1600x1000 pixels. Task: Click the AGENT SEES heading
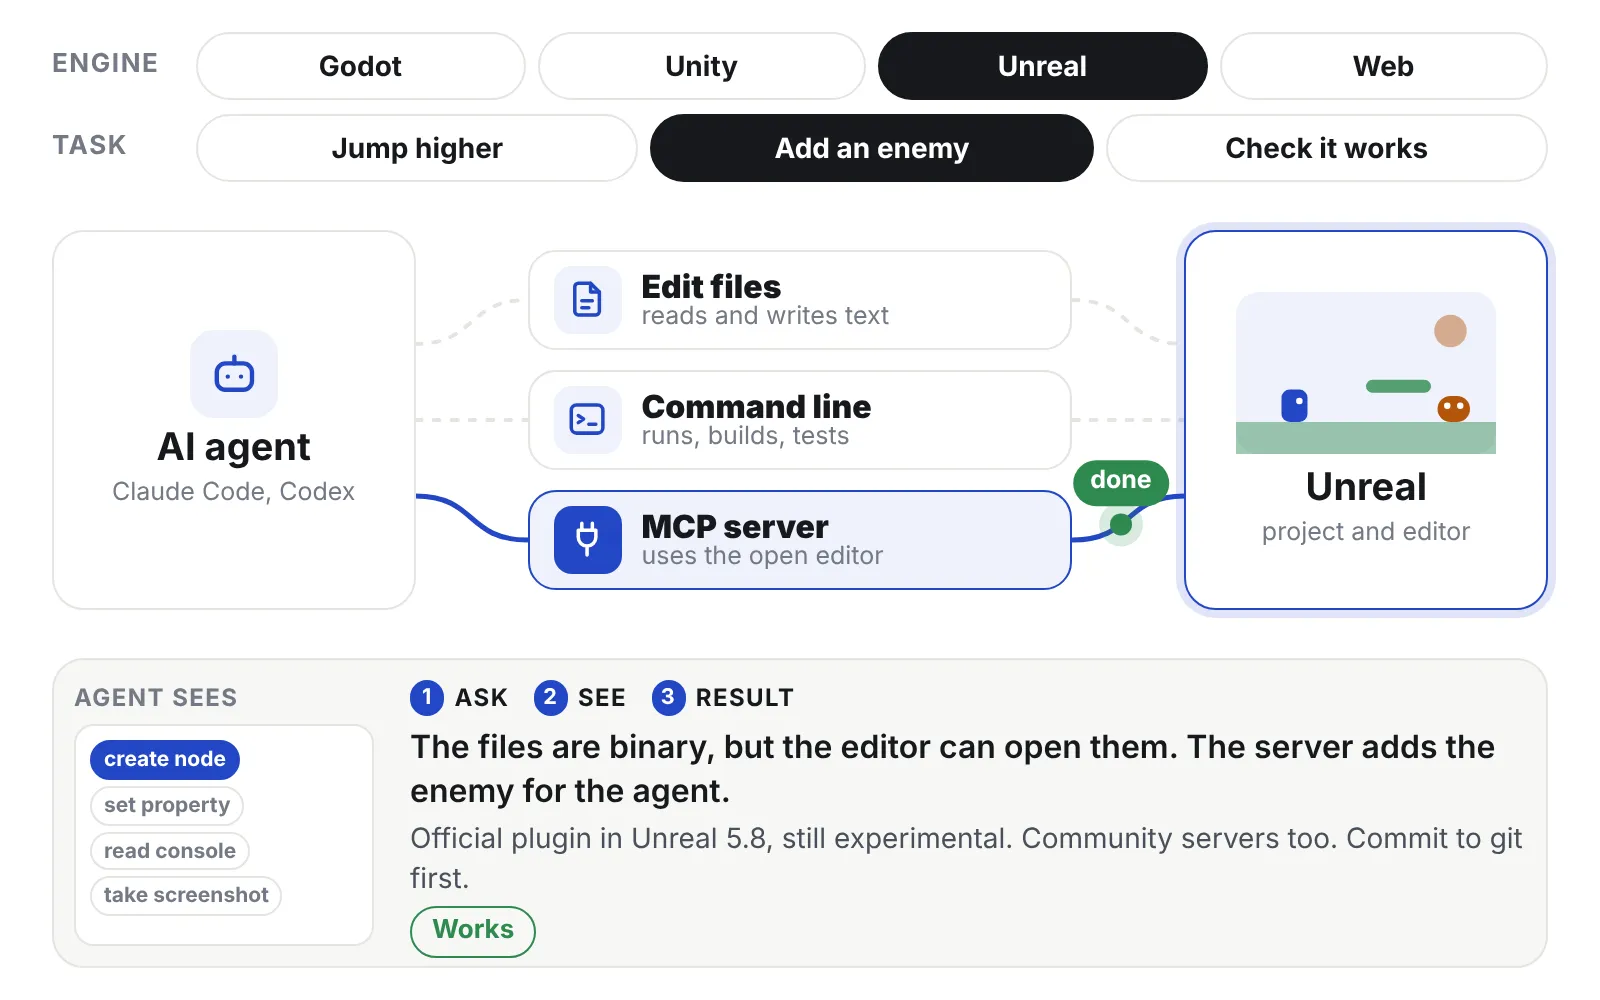click(156, 698)
